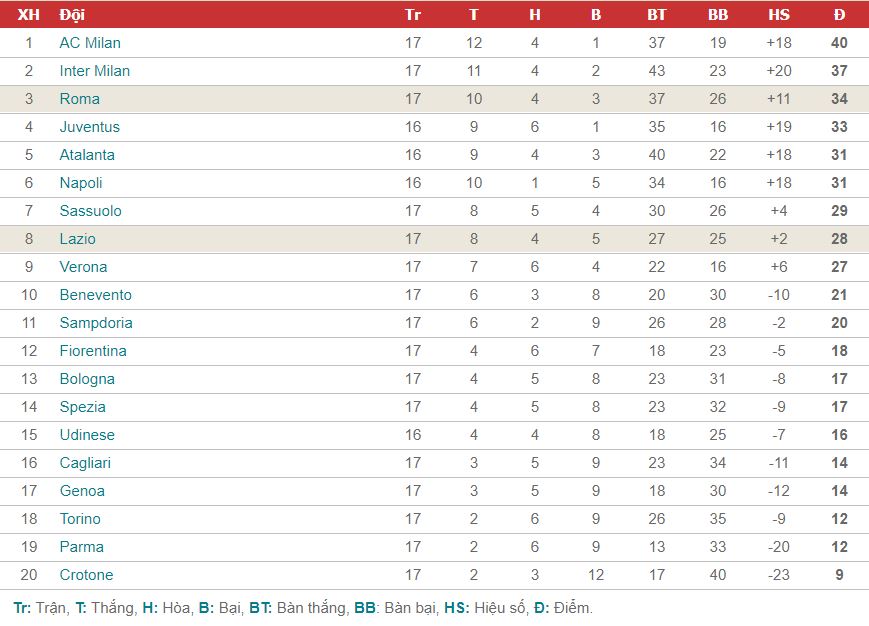
Task: Select the HS column header
Action: 779,15
